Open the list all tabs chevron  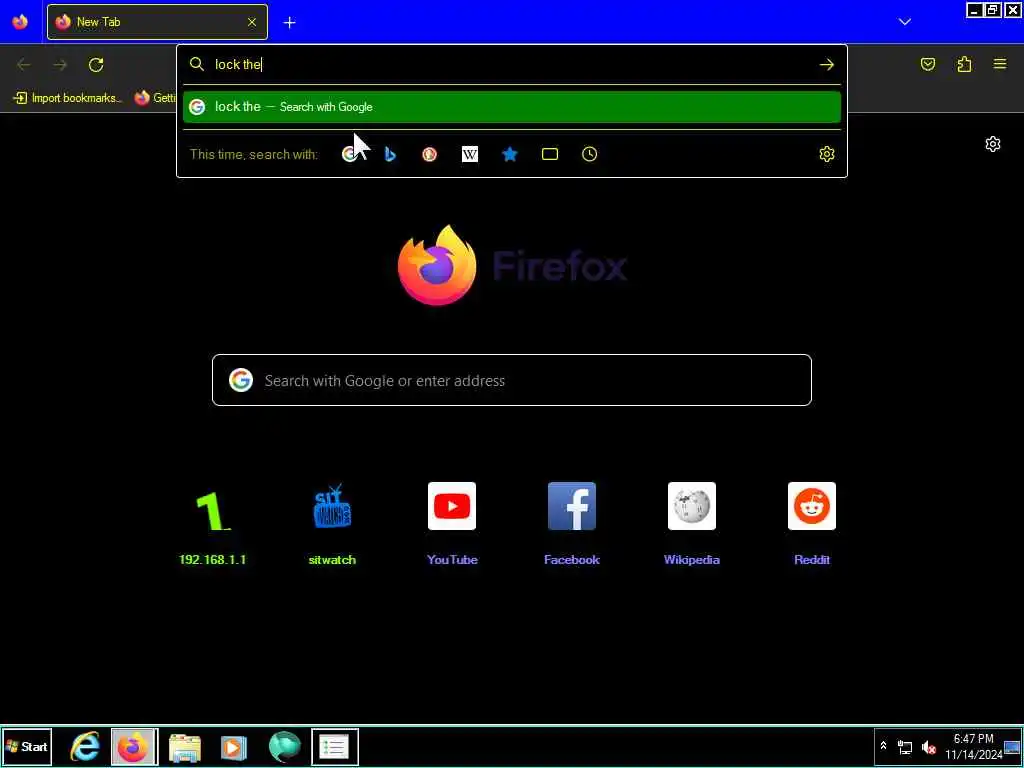click(904, 22)
